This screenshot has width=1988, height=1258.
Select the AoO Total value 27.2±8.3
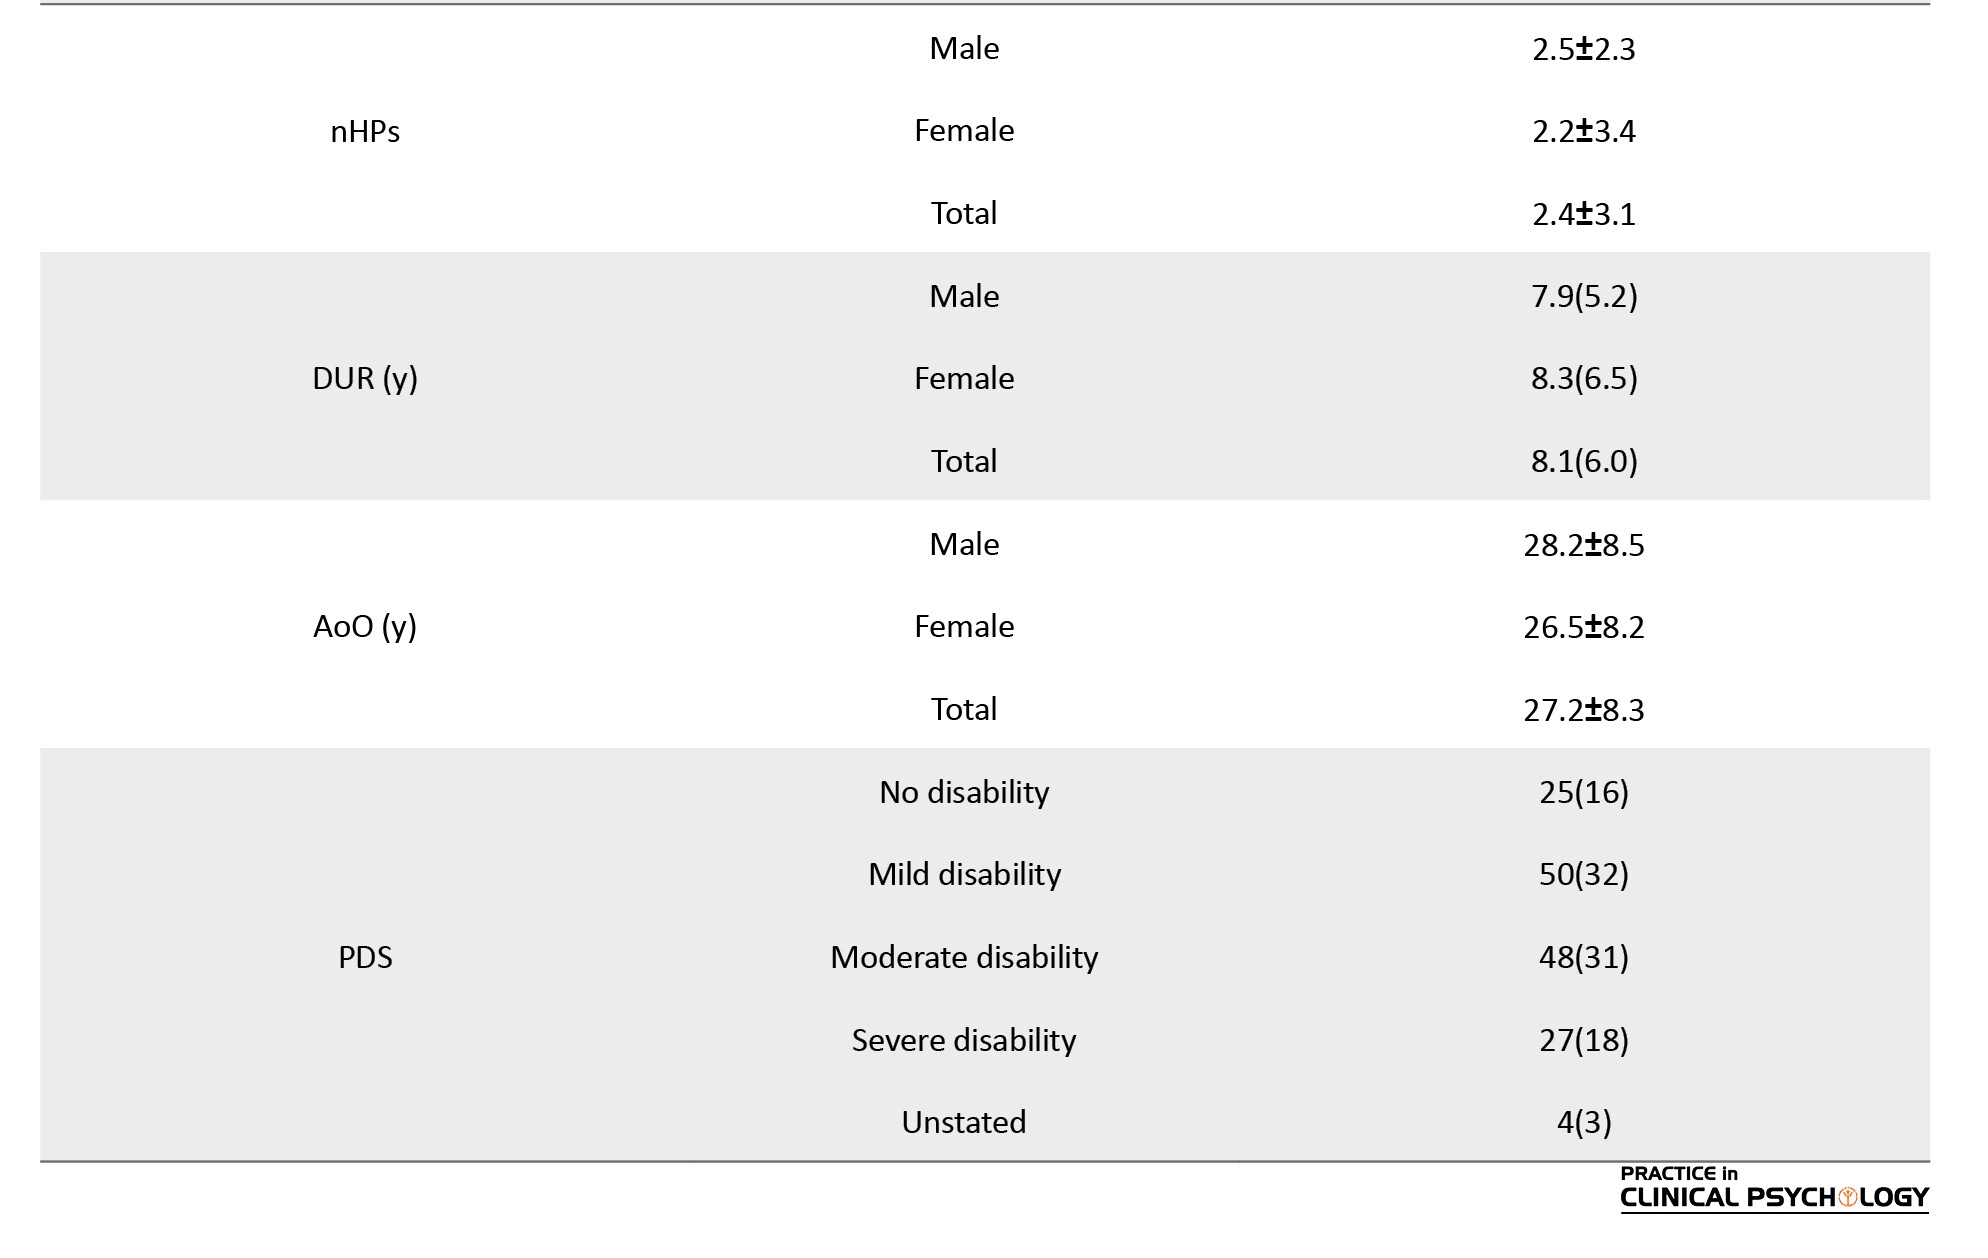pyautogui.click(x=1584, y=710)
